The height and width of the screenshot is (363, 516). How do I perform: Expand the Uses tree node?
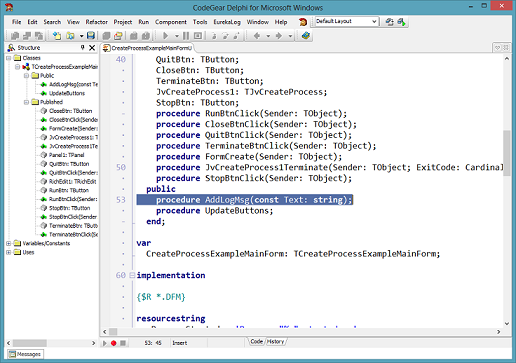click(x=9, y=252)
